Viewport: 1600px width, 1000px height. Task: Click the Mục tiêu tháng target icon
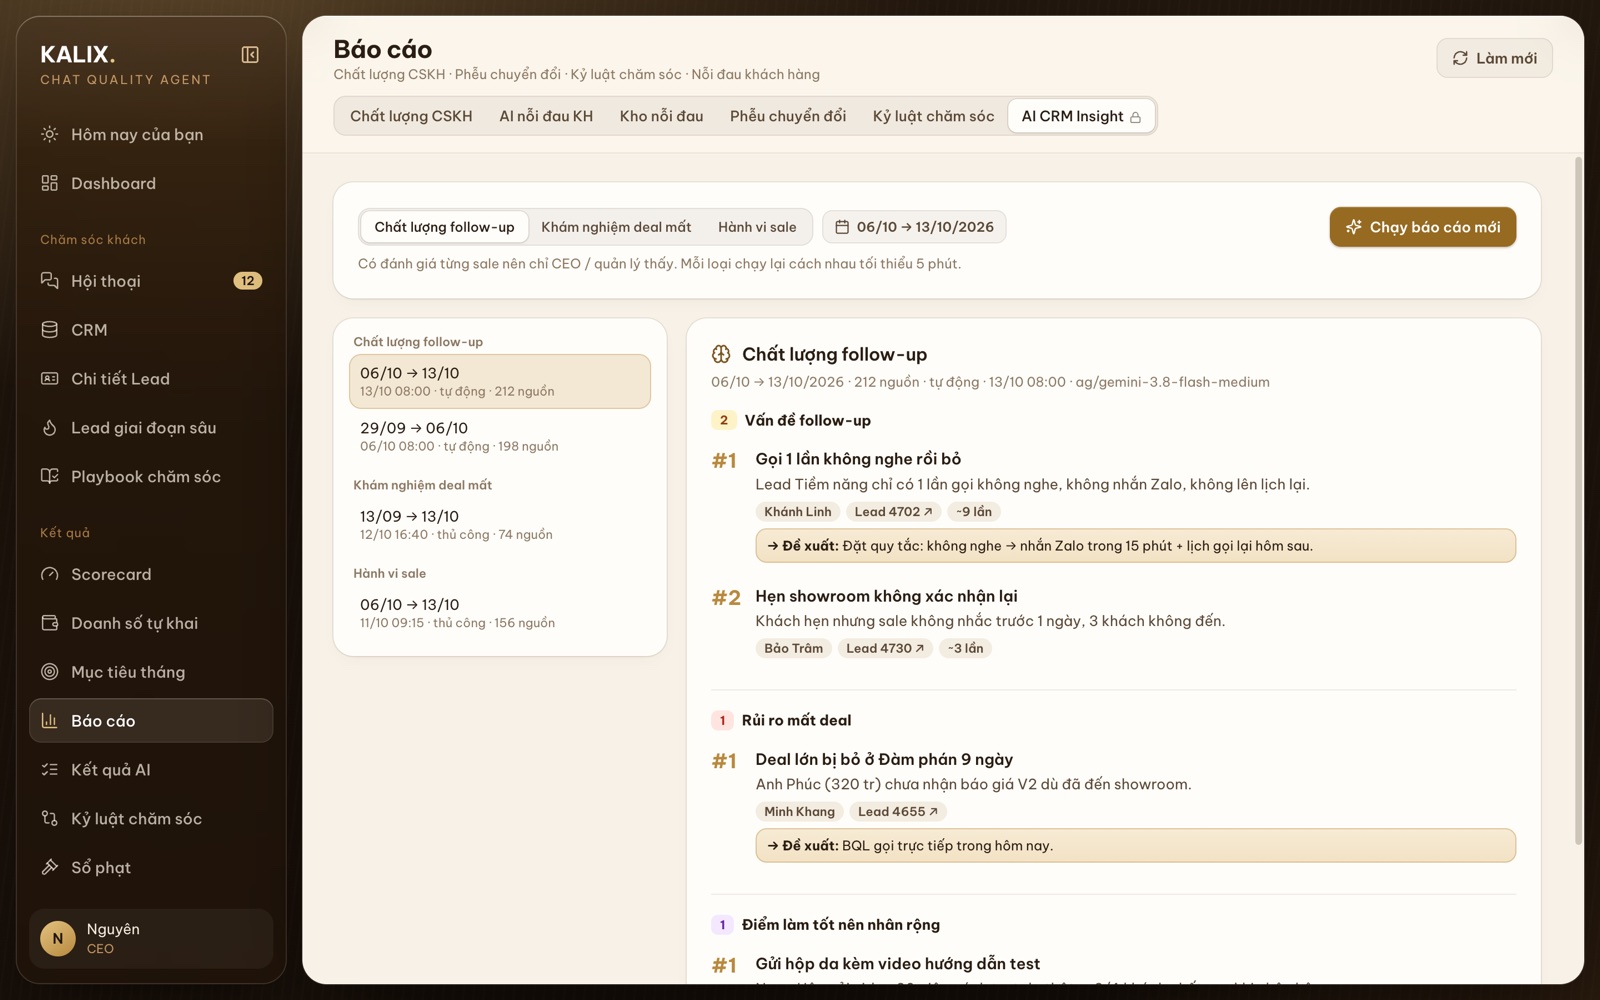[x=49, y=672]
